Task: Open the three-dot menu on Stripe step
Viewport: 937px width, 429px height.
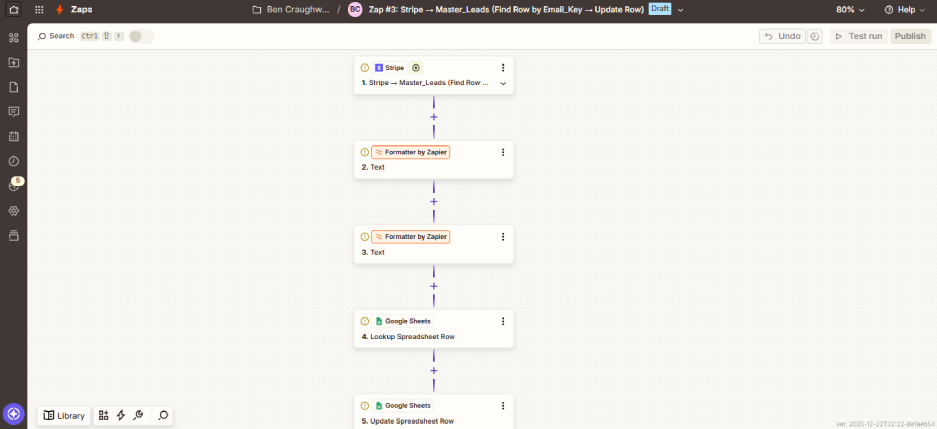Action: pos(503,68)
